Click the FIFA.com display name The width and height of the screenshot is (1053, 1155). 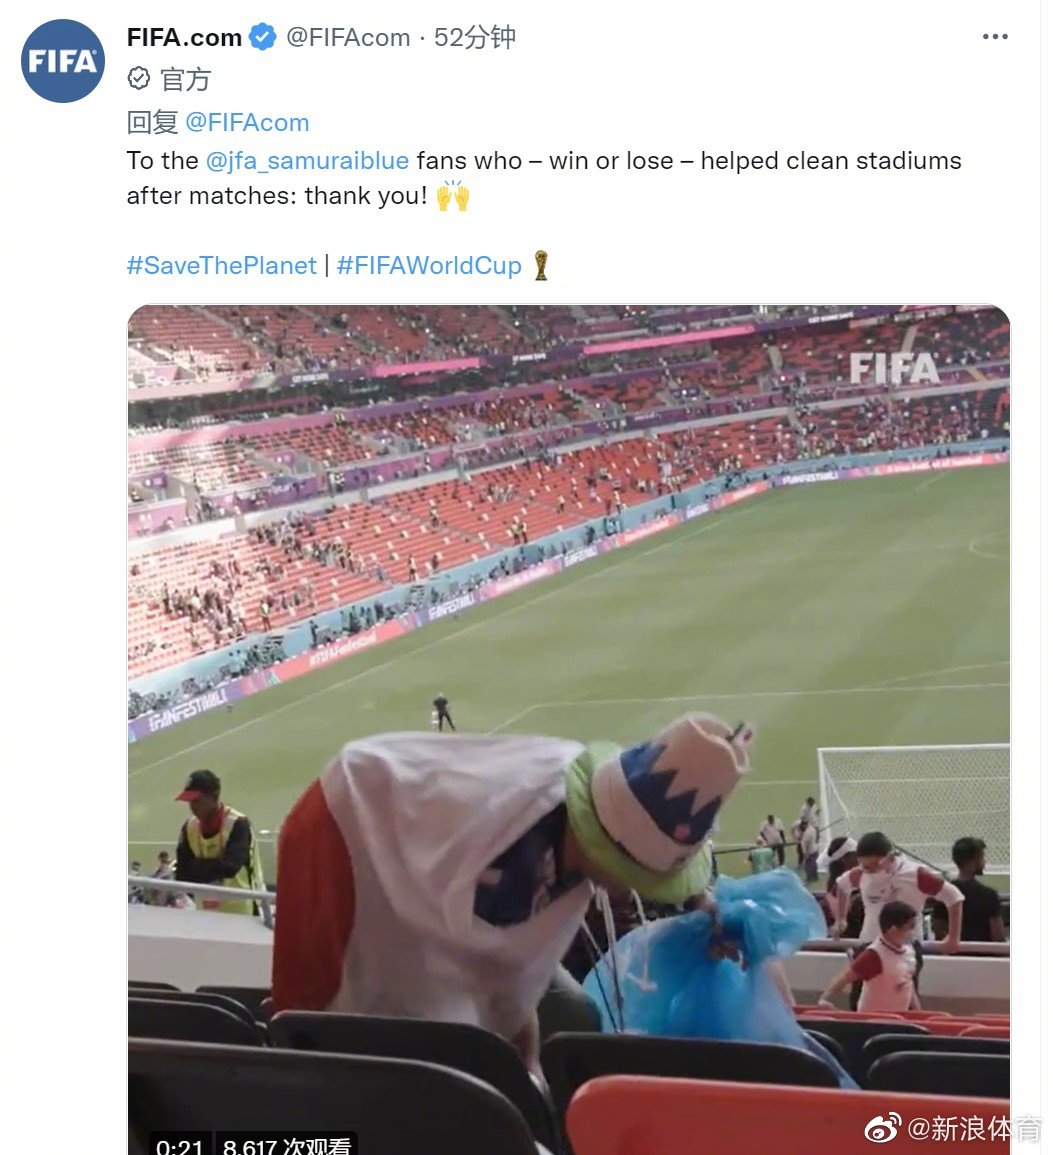coord(184,37)
